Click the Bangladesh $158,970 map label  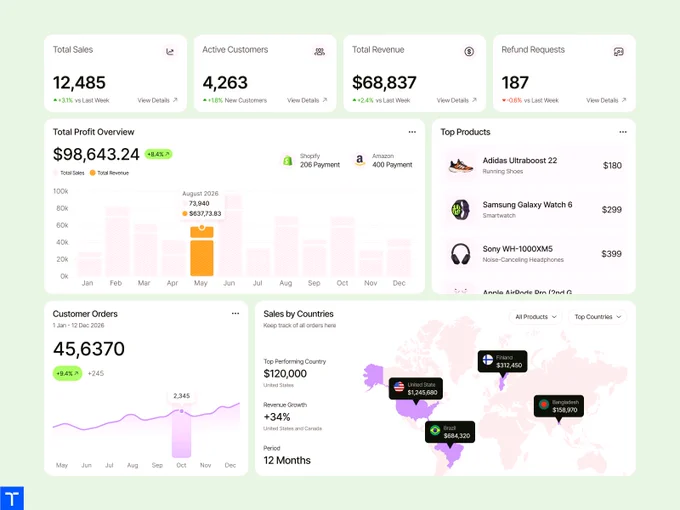tap(559, 406)
